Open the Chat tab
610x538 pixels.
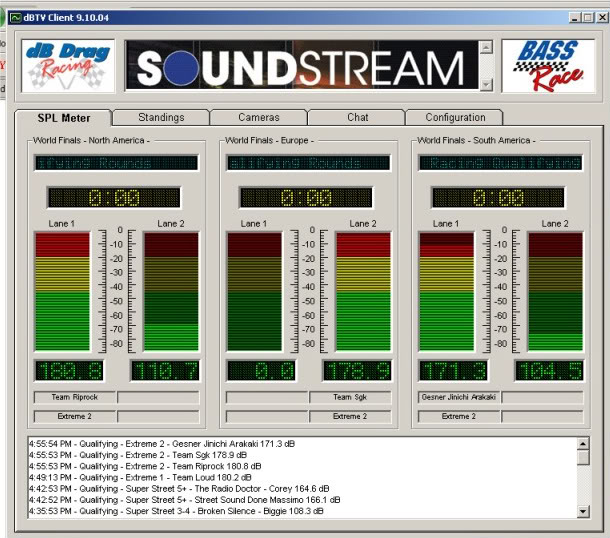(x=357, y=117)
